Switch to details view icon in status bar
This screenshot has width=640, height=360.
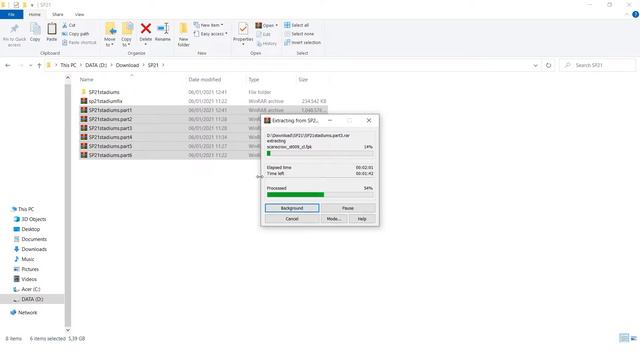click(624, 338)
